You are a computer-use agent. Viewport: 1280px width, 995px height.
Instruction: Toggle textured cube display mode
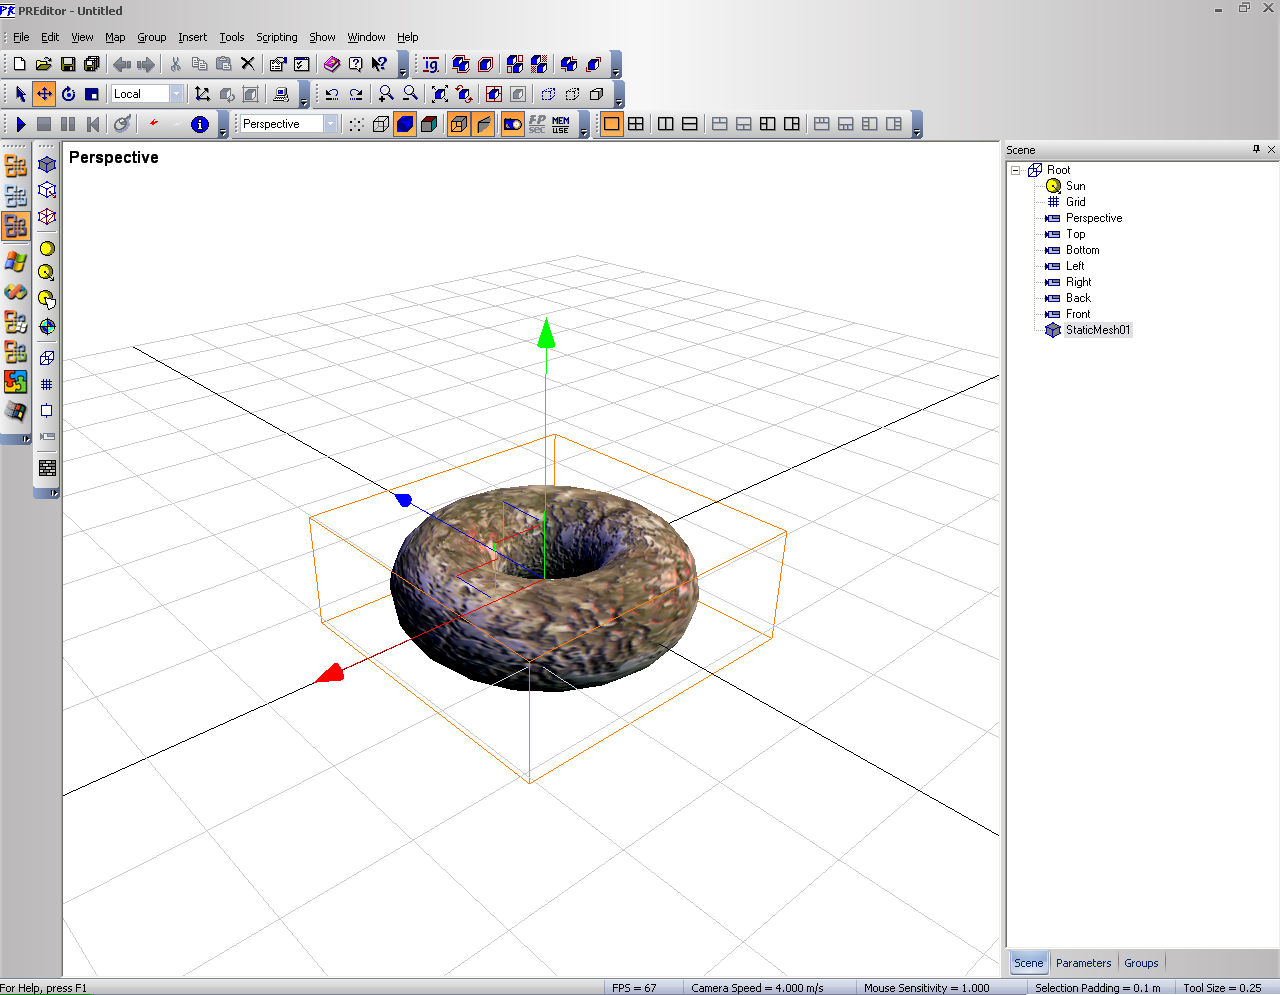(x=429, y=124)
